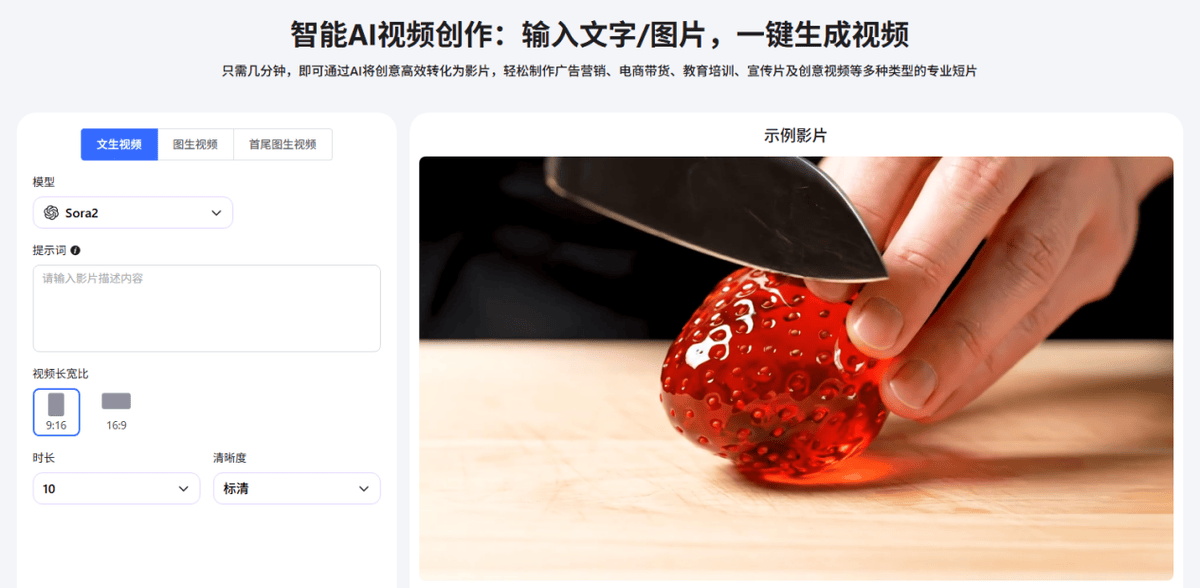
Task: Click the OpenAI logo beside Sora2
Action: [x=51, y=213]
